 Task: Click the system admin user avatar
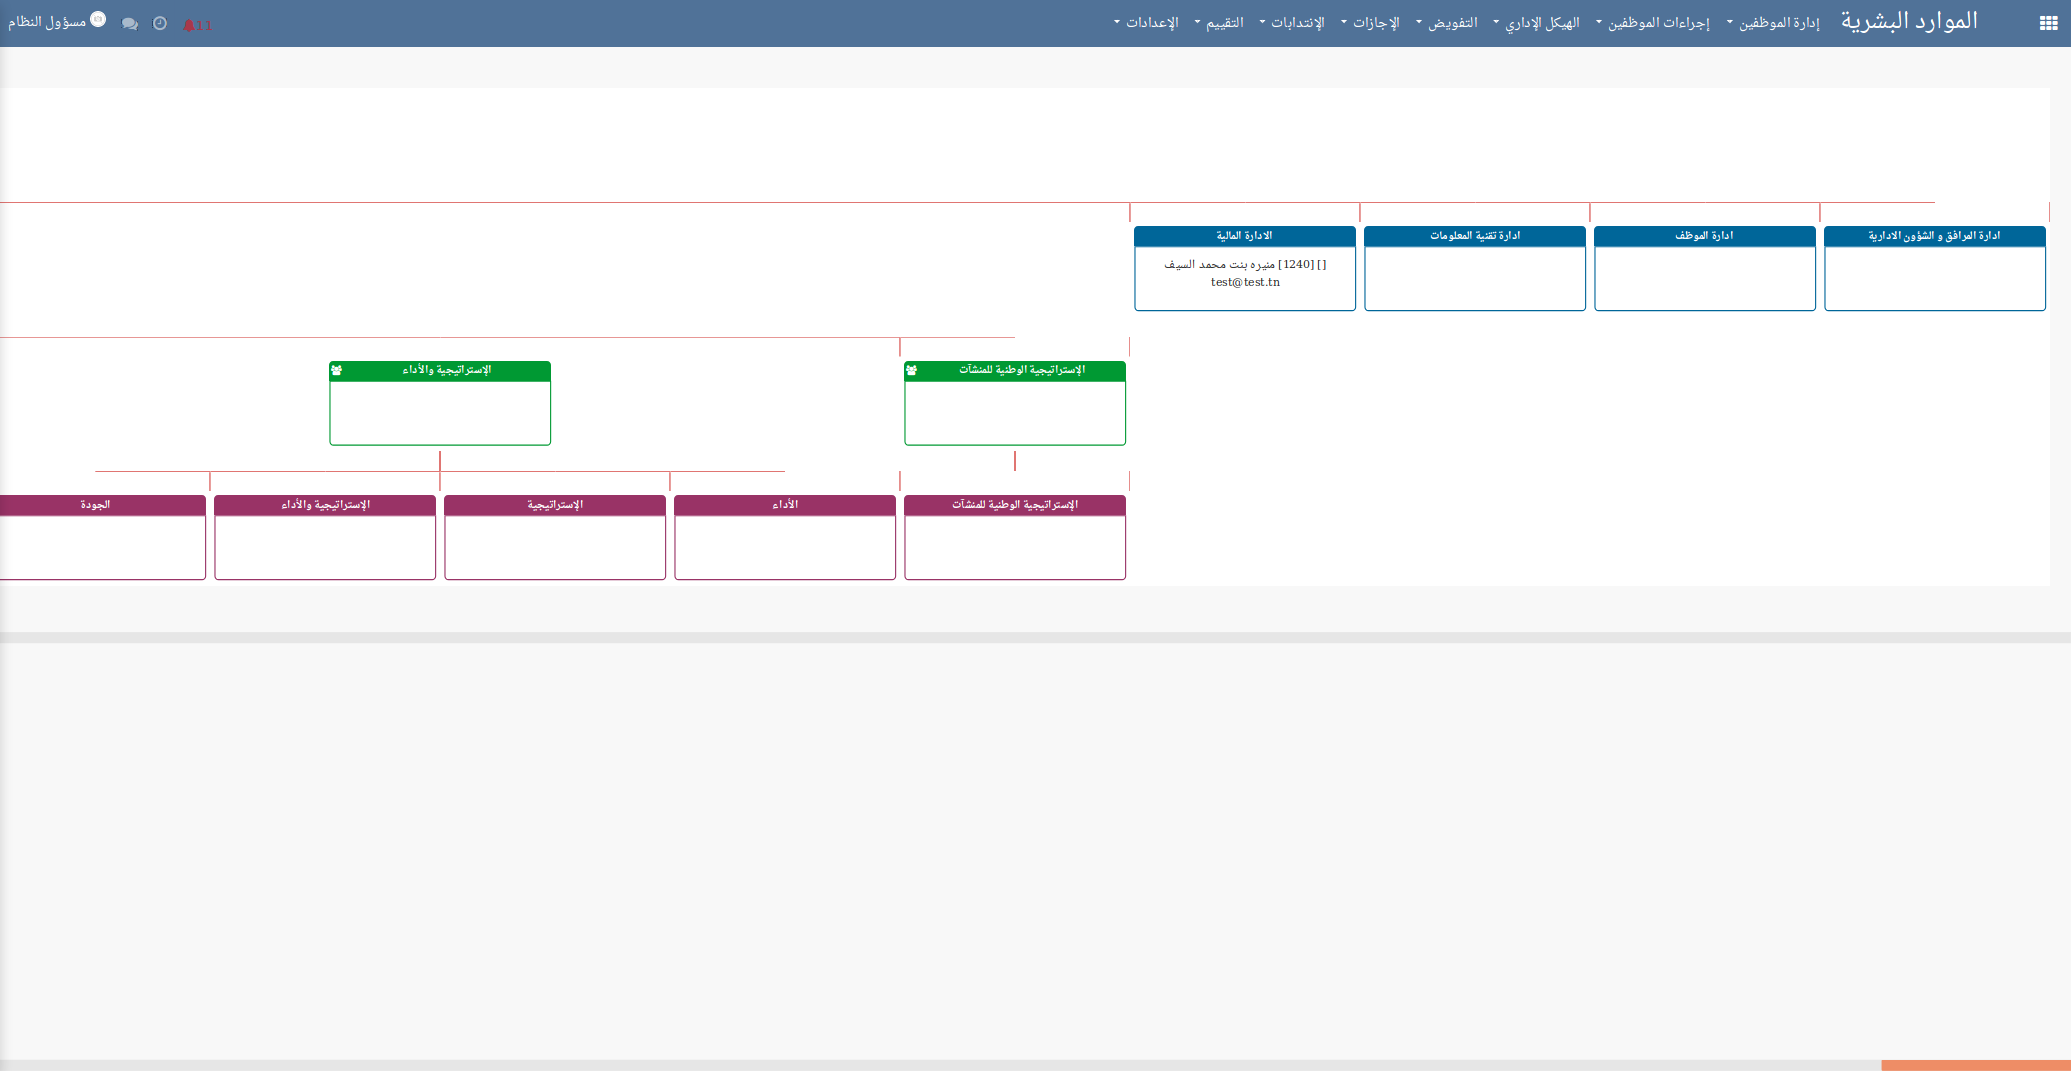coord(98,19)
